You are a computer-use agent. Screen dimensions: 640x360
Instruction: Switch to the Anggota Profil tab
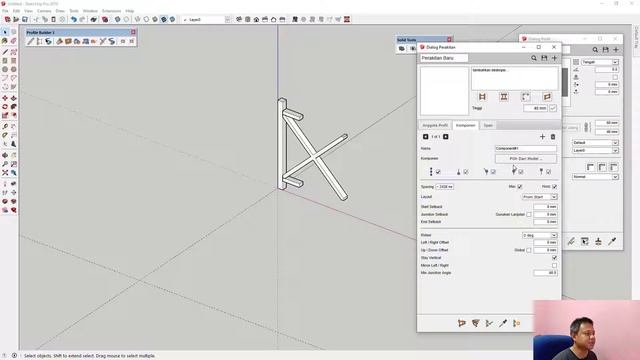click(x=435, y=125)
